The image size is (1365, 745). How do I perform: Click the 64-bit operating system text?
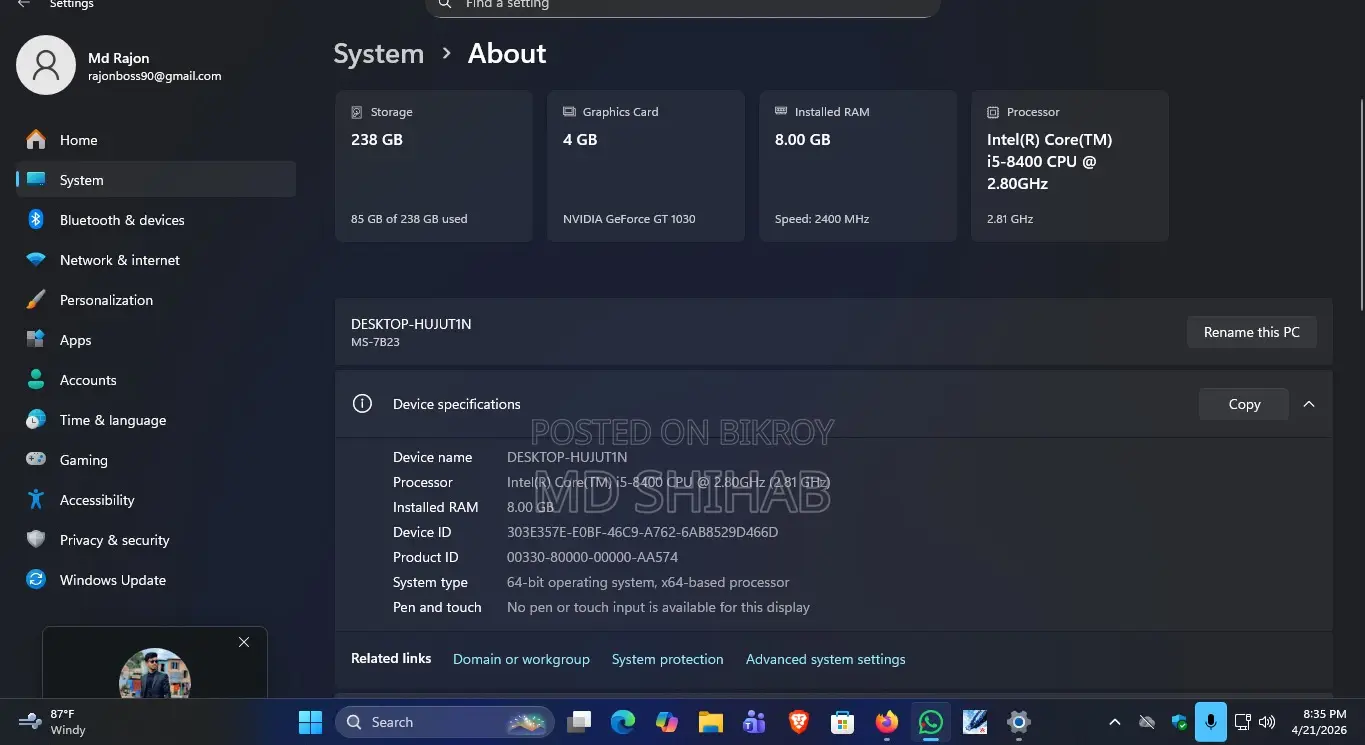(x=648, y=582)
